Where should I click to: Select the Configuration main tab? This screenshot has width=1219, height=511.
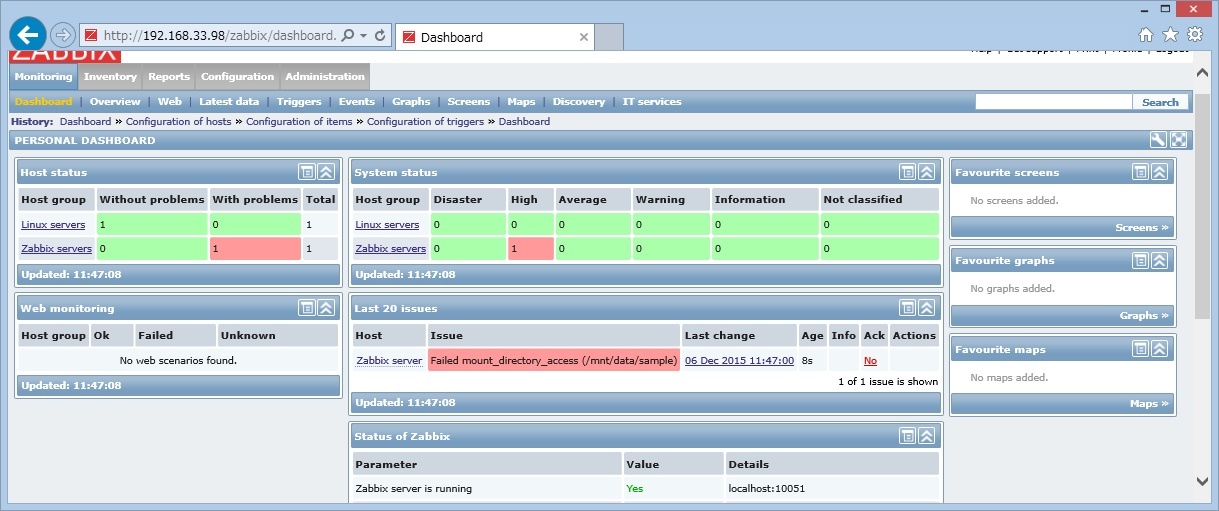(237, 76)
